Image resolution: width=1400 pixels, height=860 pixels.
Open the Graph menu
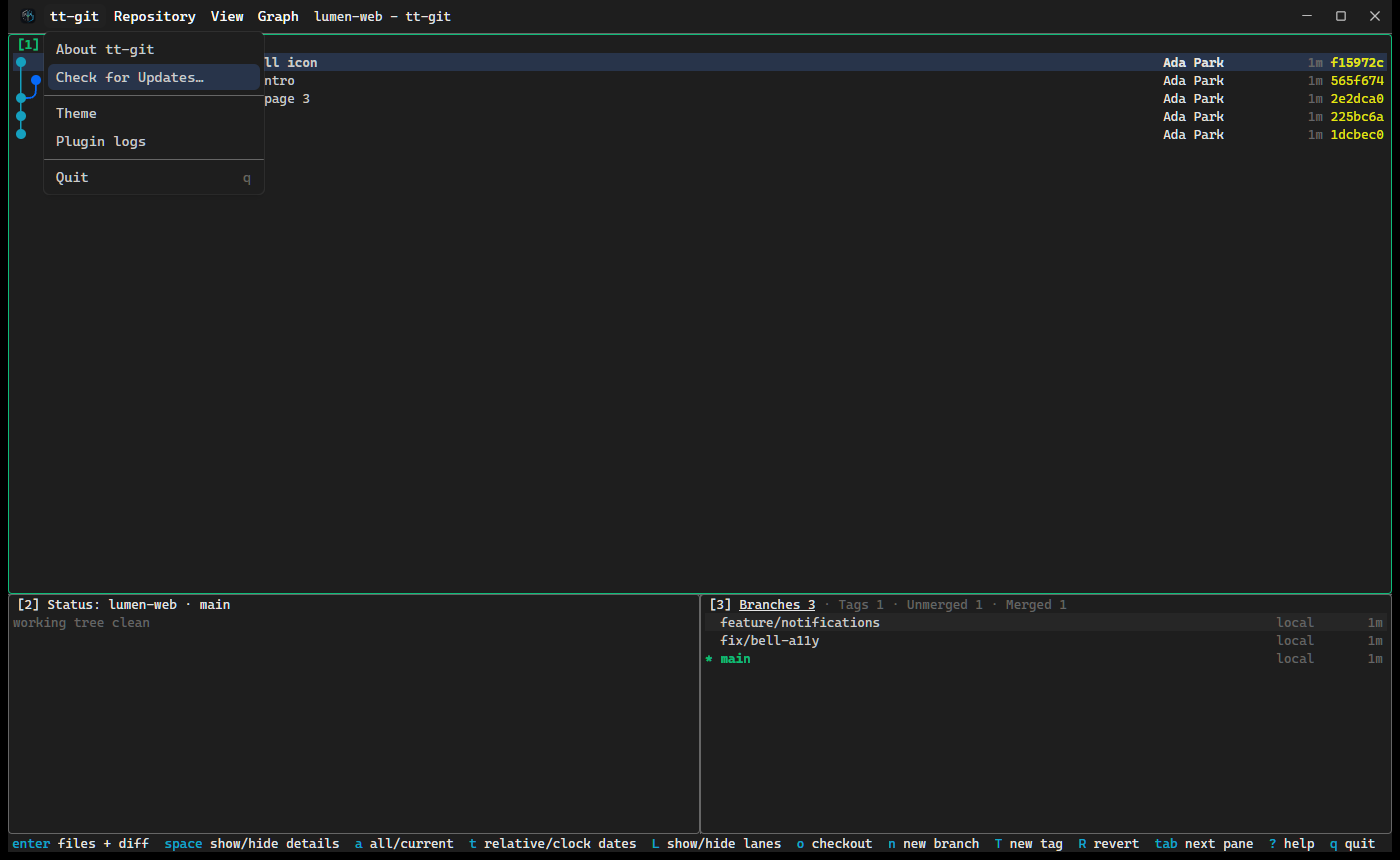[x=278, y=16]
